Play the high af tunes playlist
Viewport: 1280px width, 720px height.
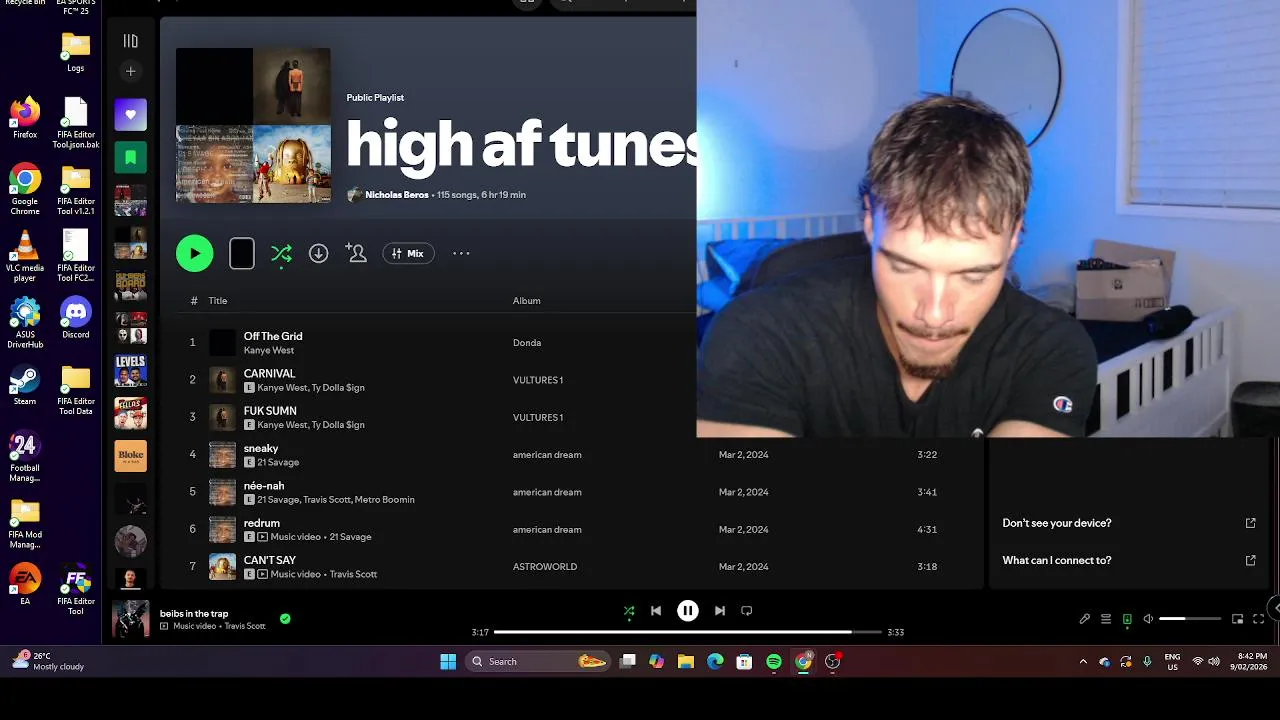click(195, 253)
